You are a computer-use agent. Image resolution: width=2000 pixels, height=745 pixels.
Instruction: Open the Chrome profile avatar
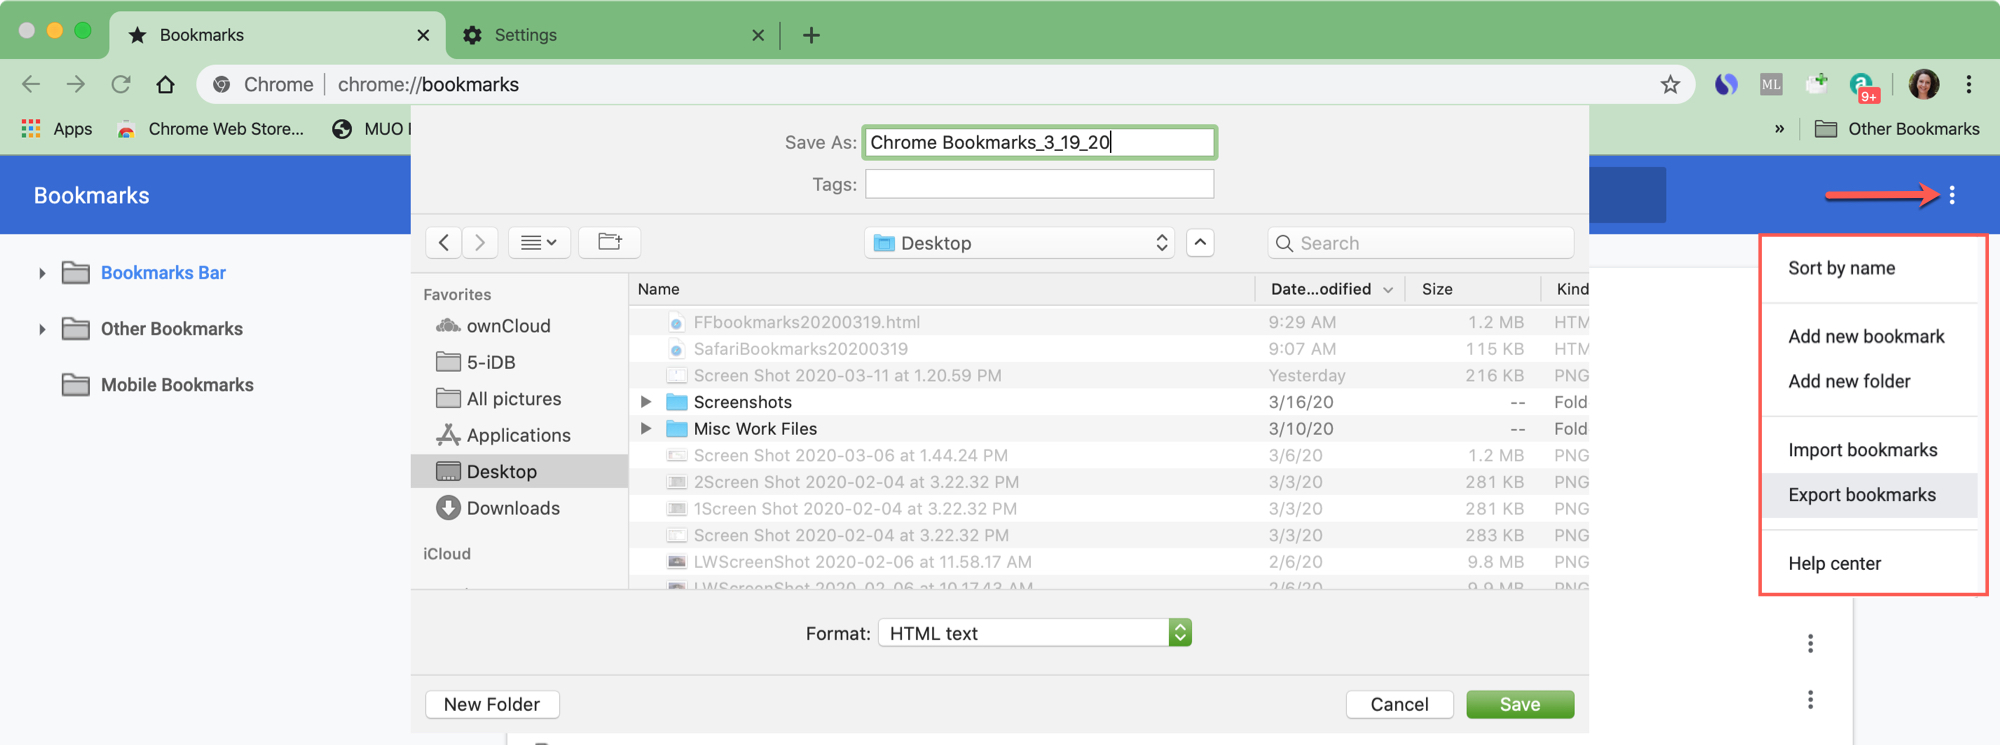pyautogui.click(x=1924, y=84)
